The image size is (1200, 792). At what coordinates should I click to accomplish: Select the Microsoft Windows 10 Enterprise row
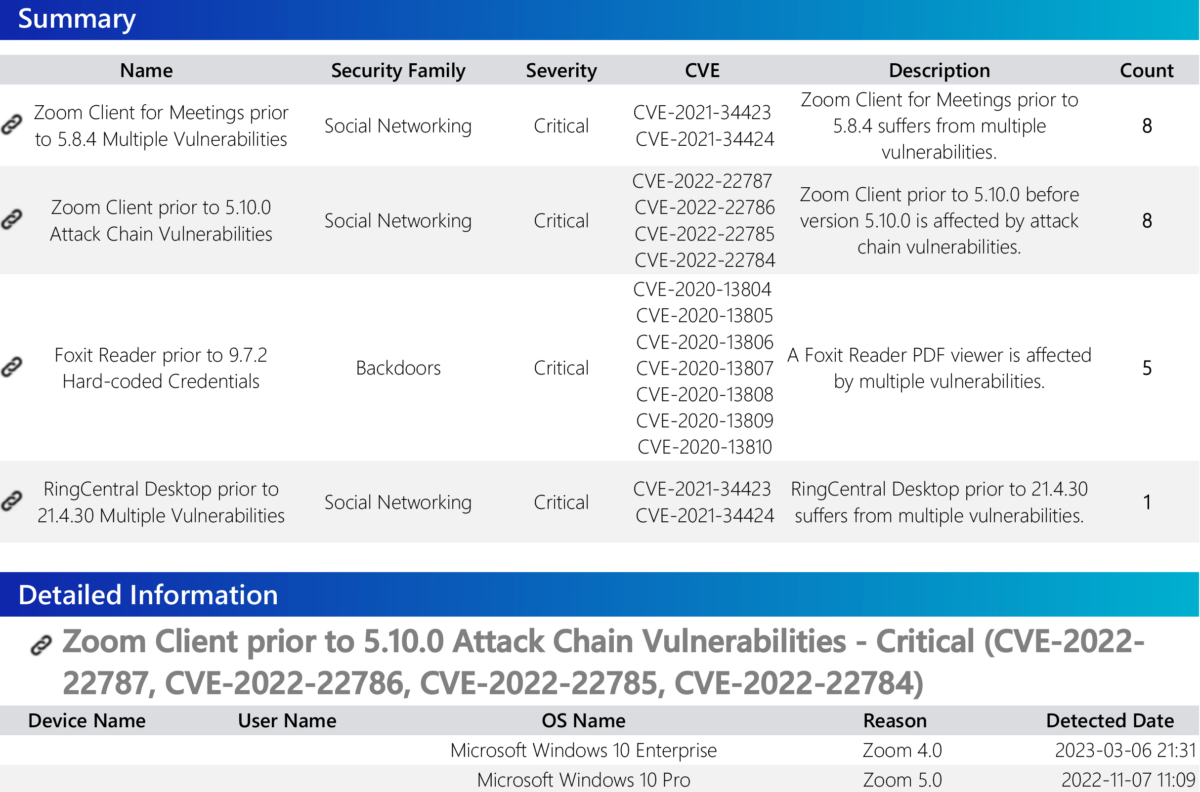(x=583, y=750)
